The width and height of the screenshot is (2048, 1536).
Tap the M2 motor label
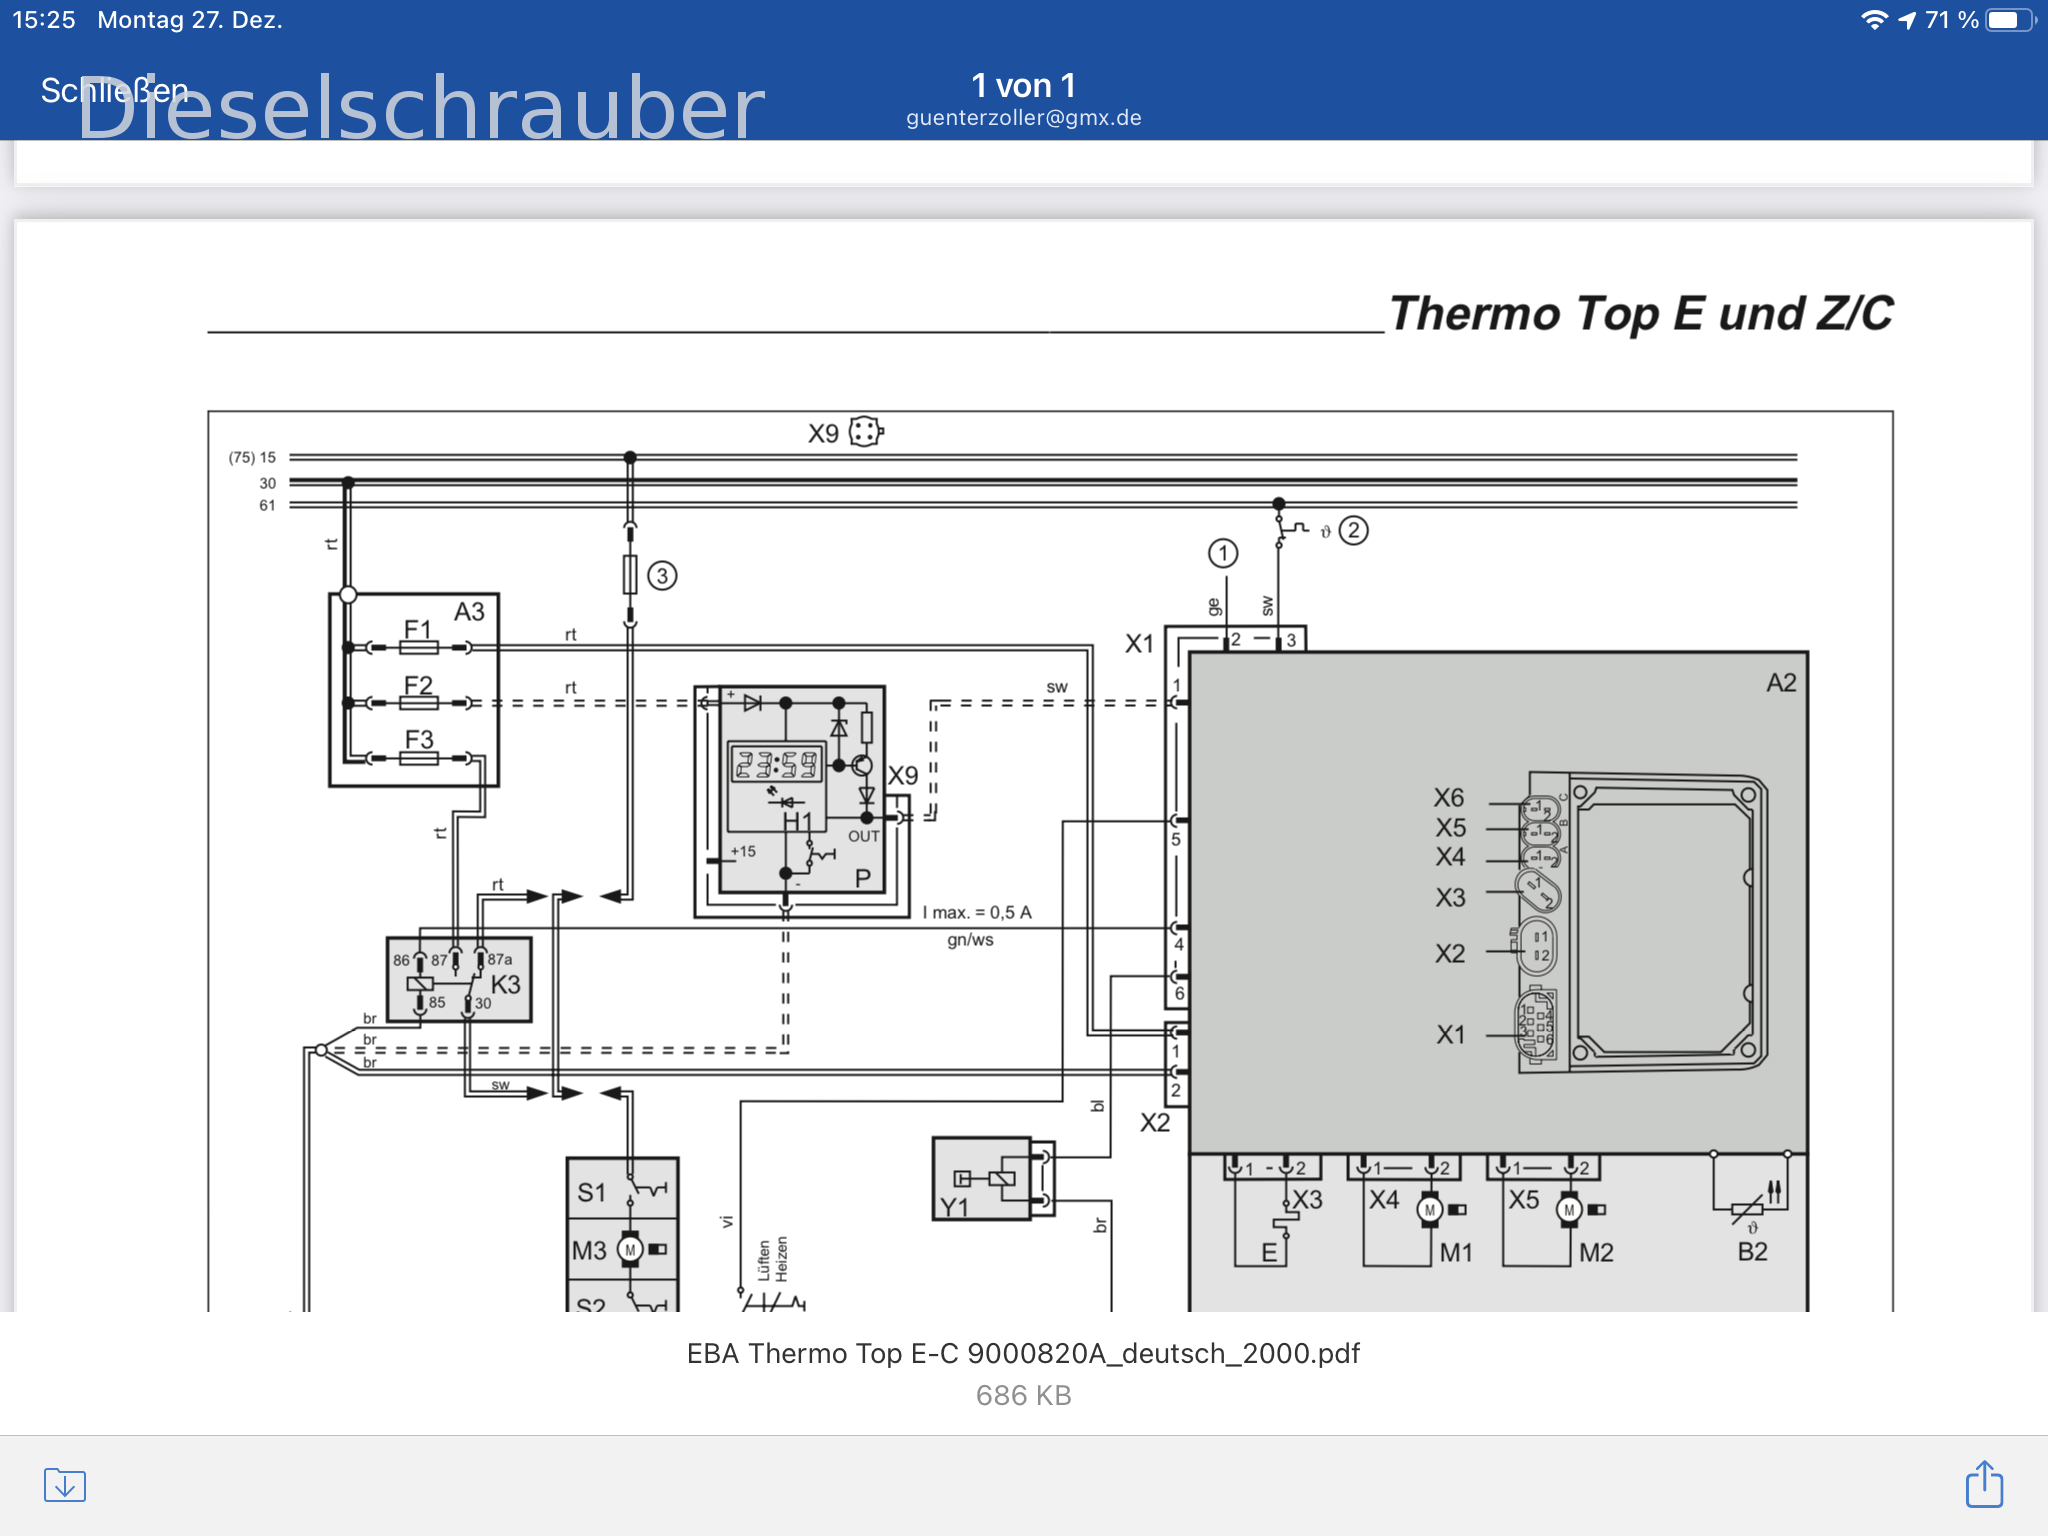point(1596,1252)
